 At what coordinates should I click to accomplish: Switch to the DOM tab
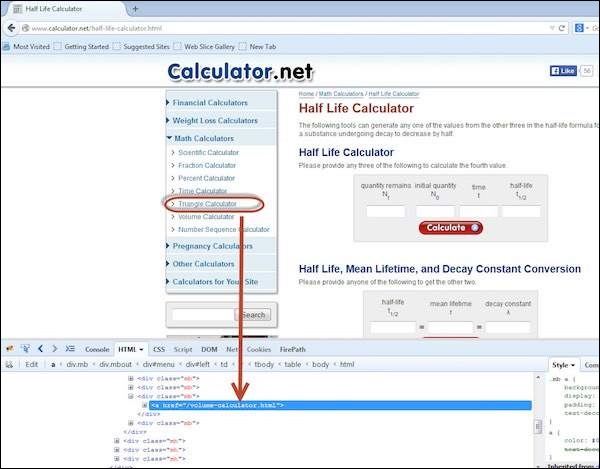coord(209,349)
